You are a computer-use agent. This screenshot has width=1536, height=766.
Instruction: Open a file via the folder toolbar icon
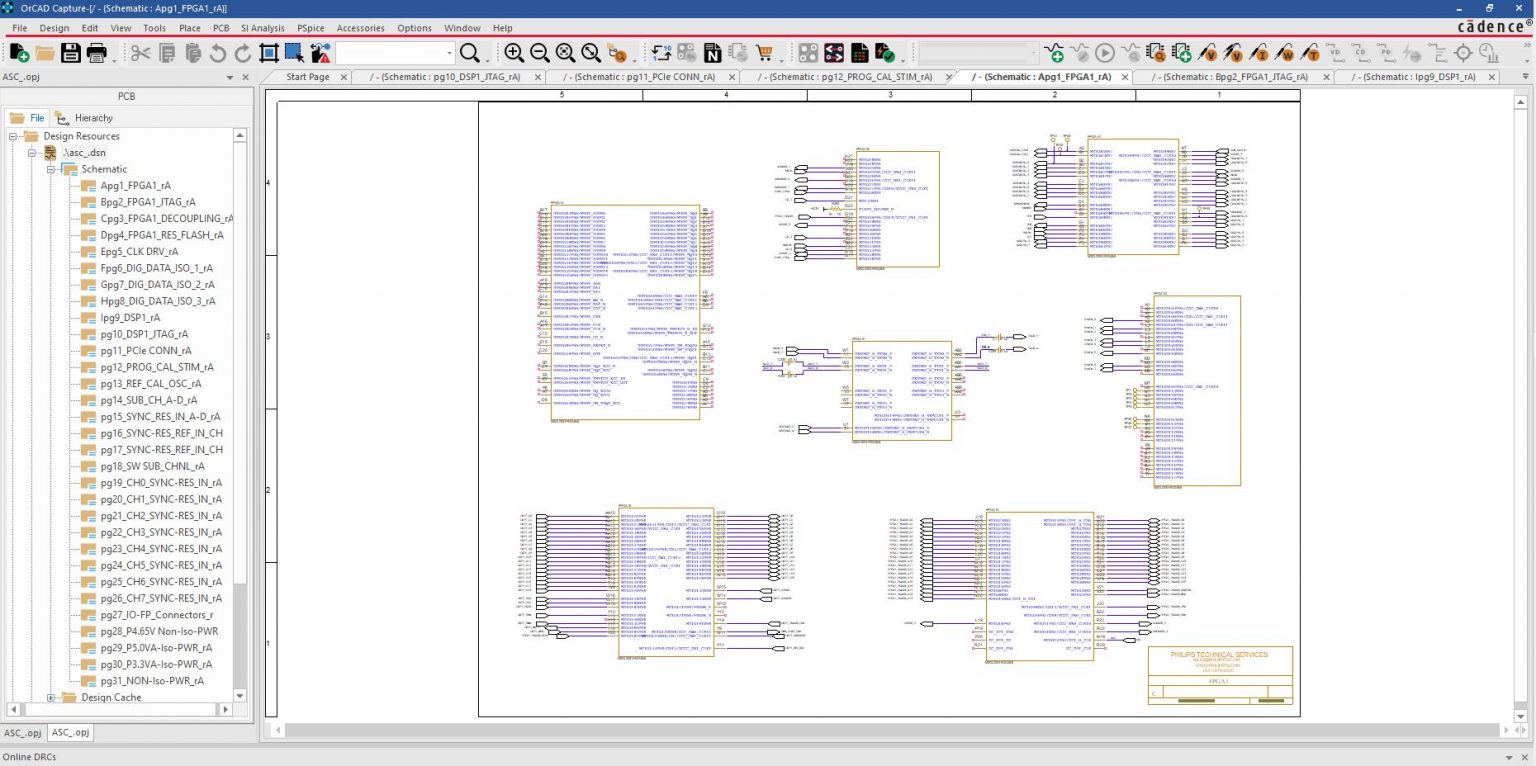point(45,53)
